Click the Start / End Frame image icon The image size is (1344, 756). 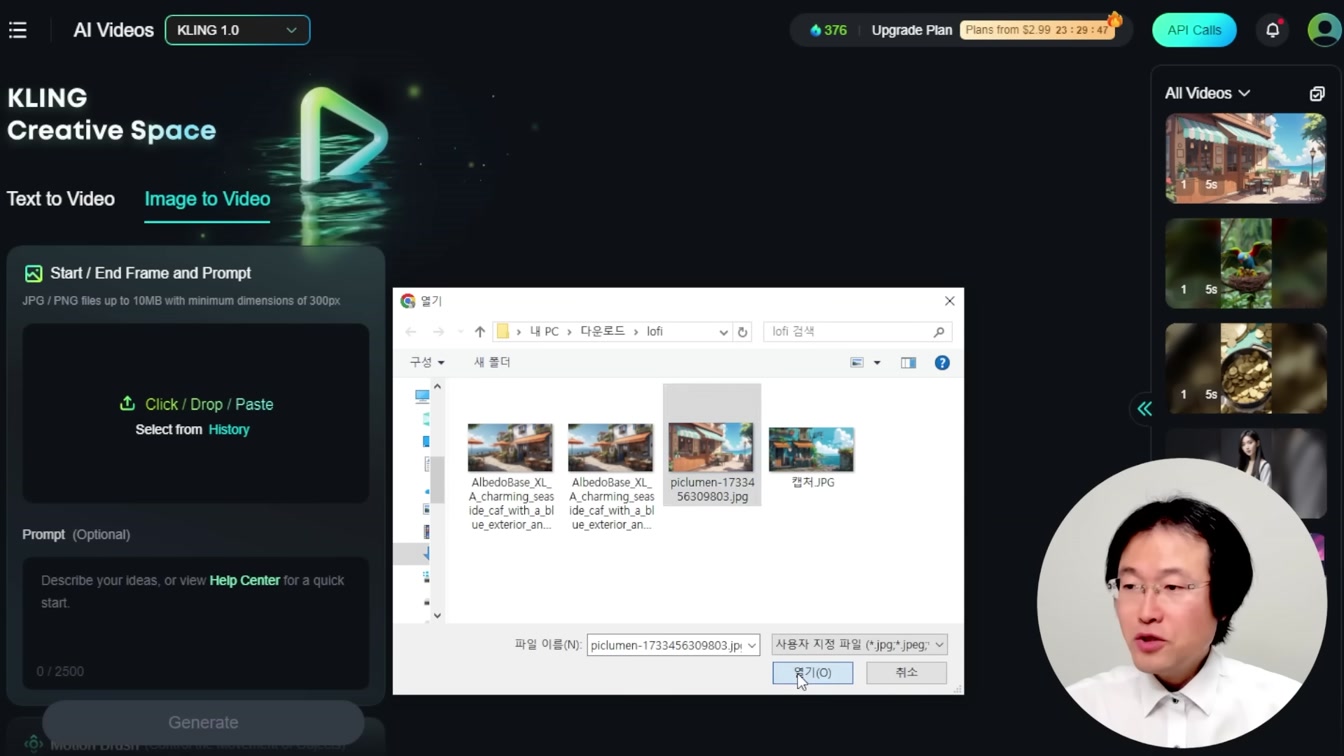[x=33, y=273]
